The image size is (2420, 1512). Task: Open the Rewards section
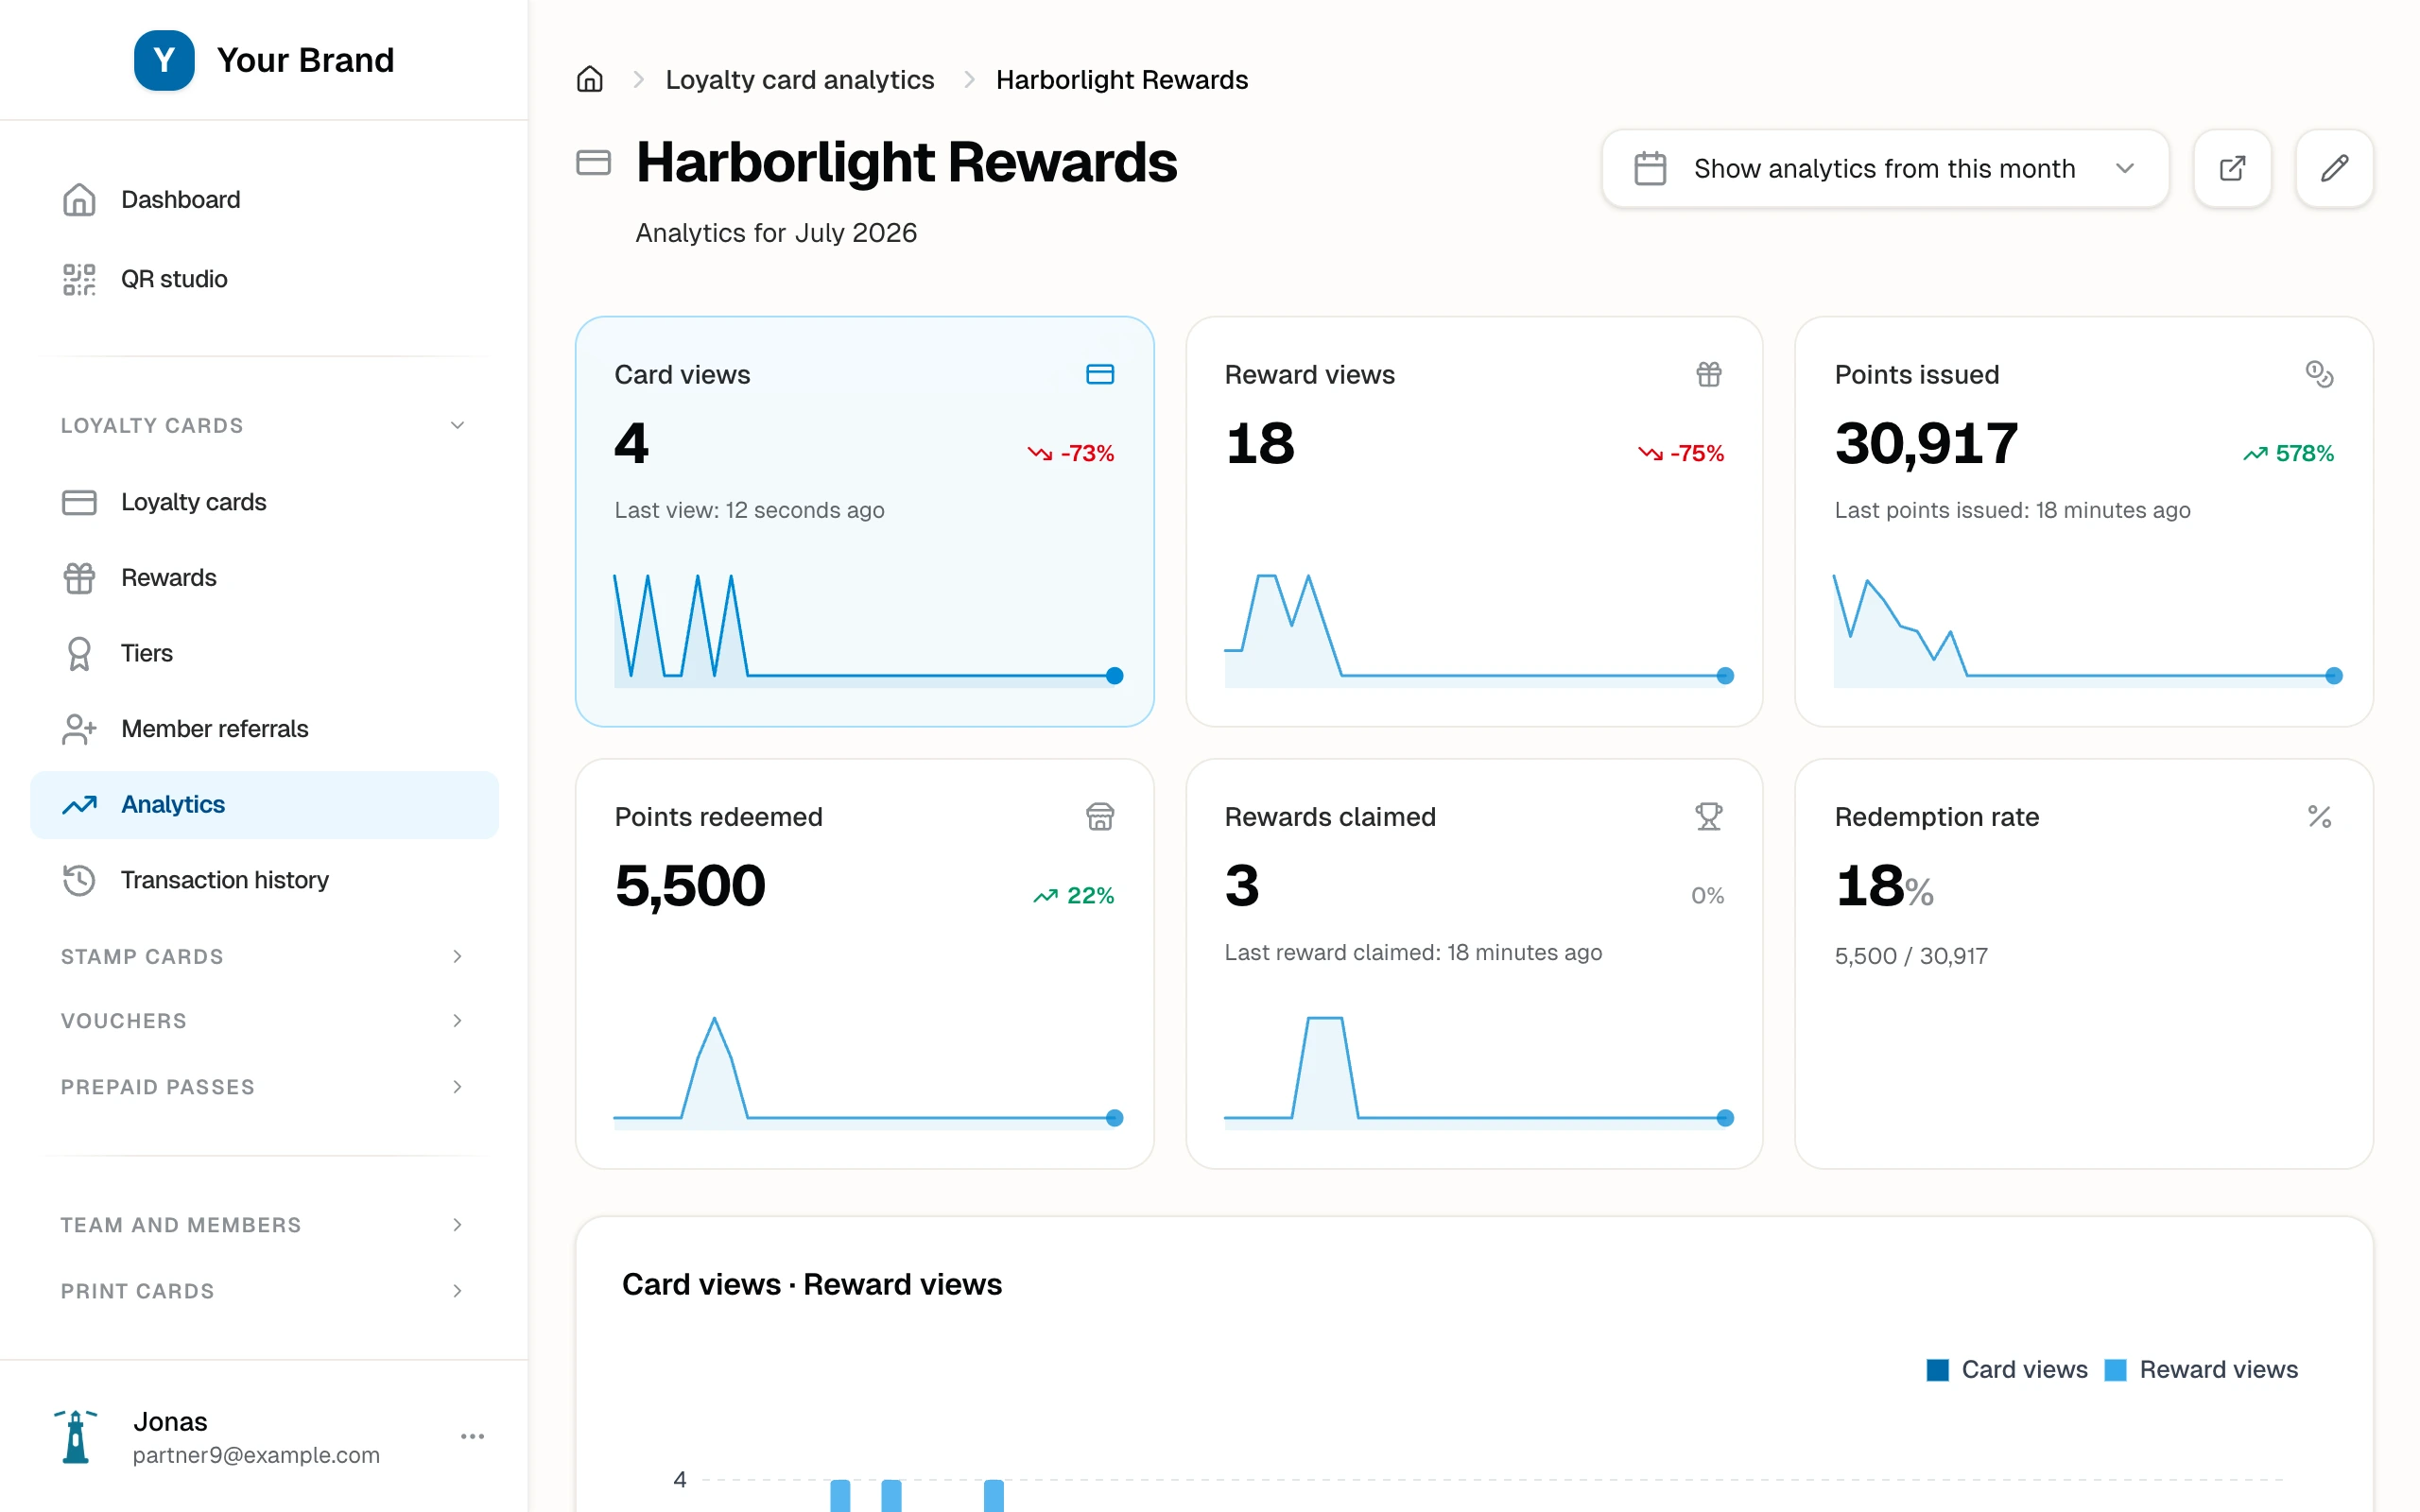pos(264,577)
